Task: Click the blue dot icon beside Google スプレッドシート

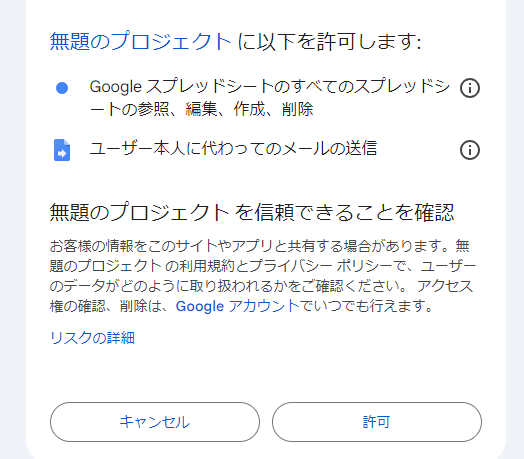Action: click(x=62, y=88)
